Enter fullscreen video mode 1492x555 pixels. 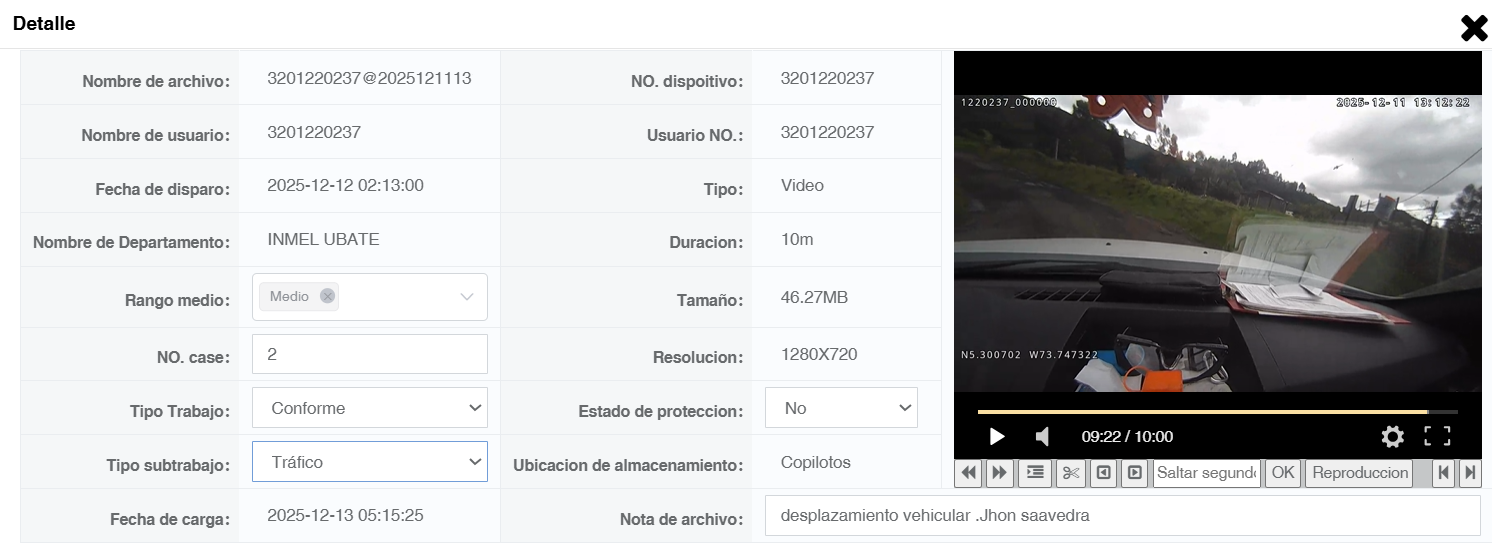(x=1437, y=436)
